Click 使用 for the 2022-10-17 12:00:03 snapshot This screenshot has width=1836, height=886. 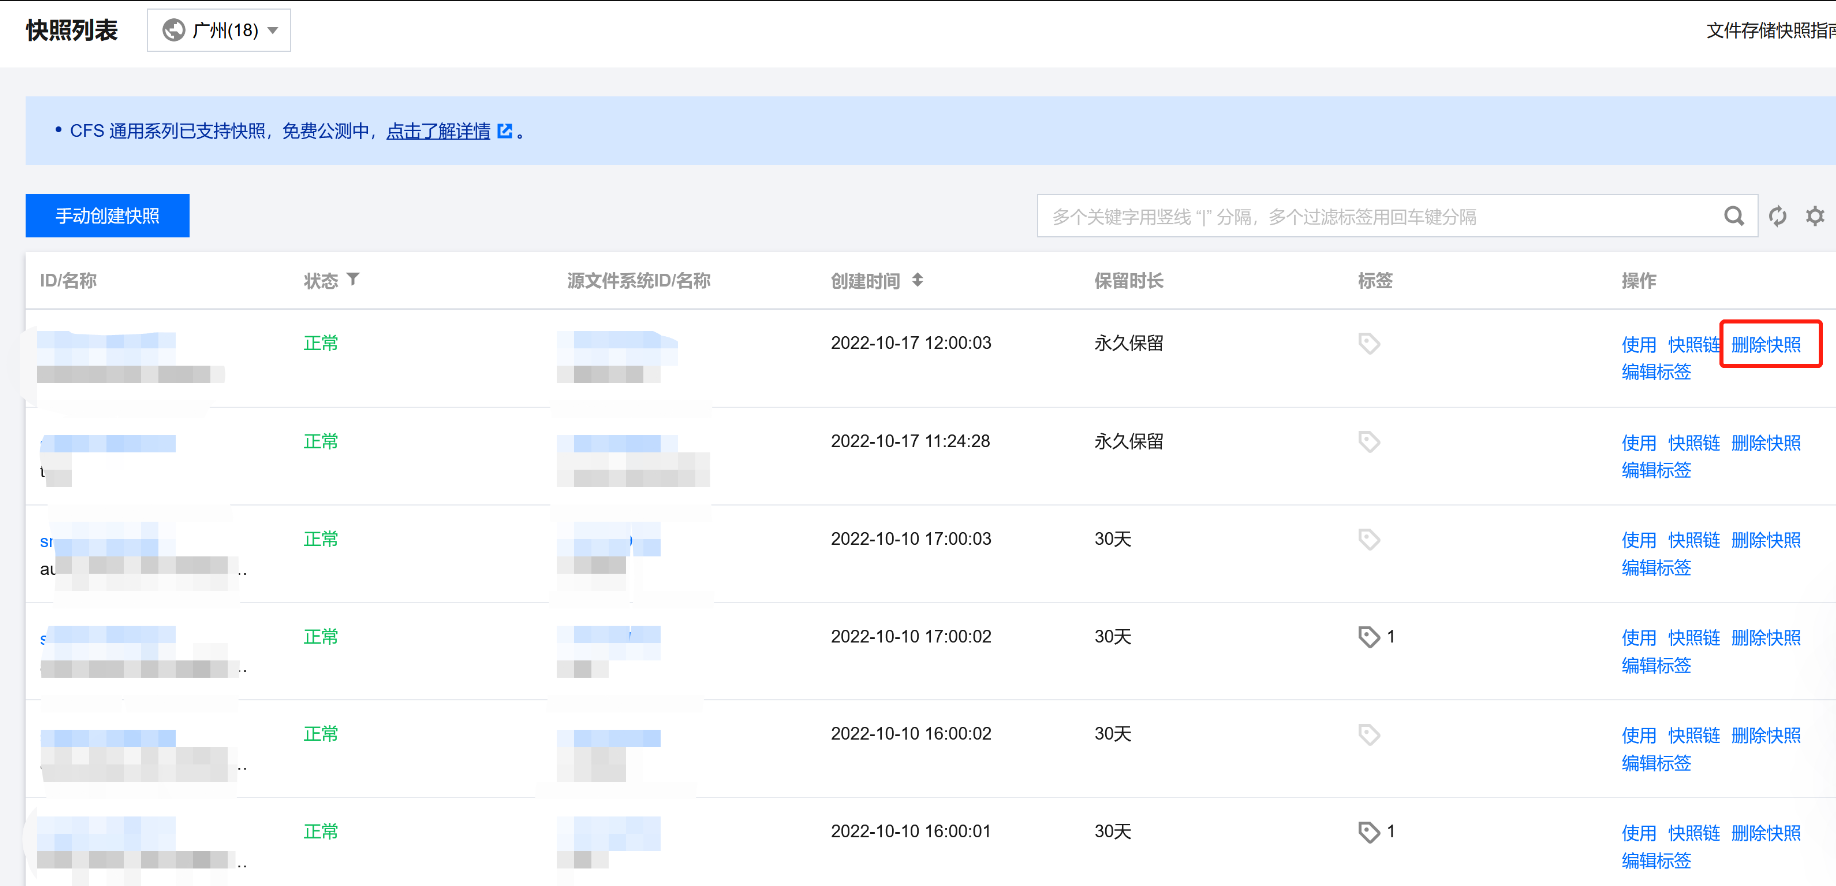coord(1639,345)
